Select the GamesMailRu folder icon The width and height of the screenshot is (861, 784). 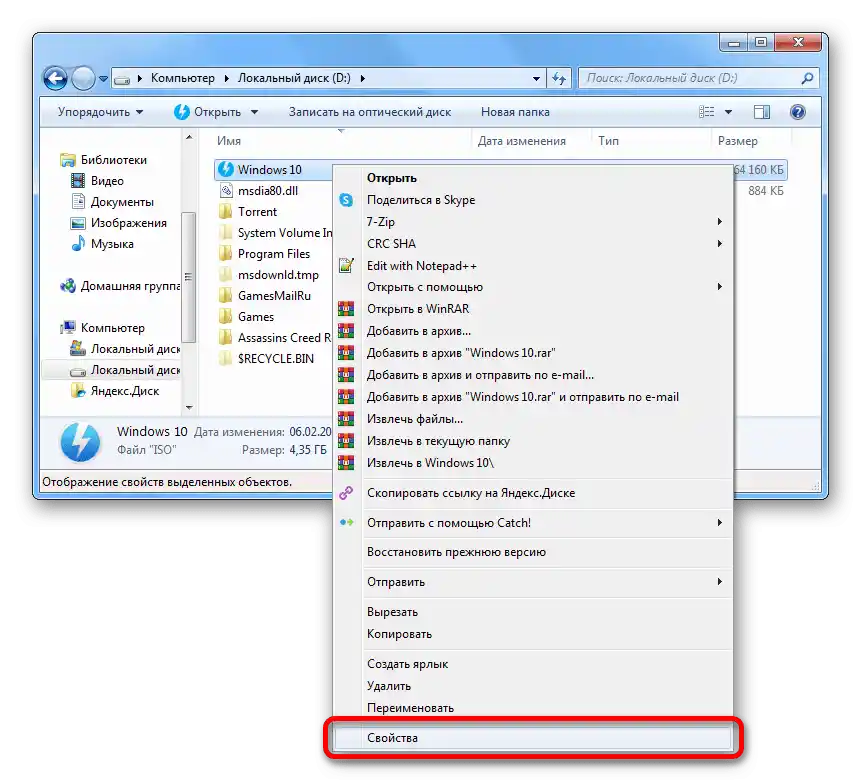[x=226, y=296]
